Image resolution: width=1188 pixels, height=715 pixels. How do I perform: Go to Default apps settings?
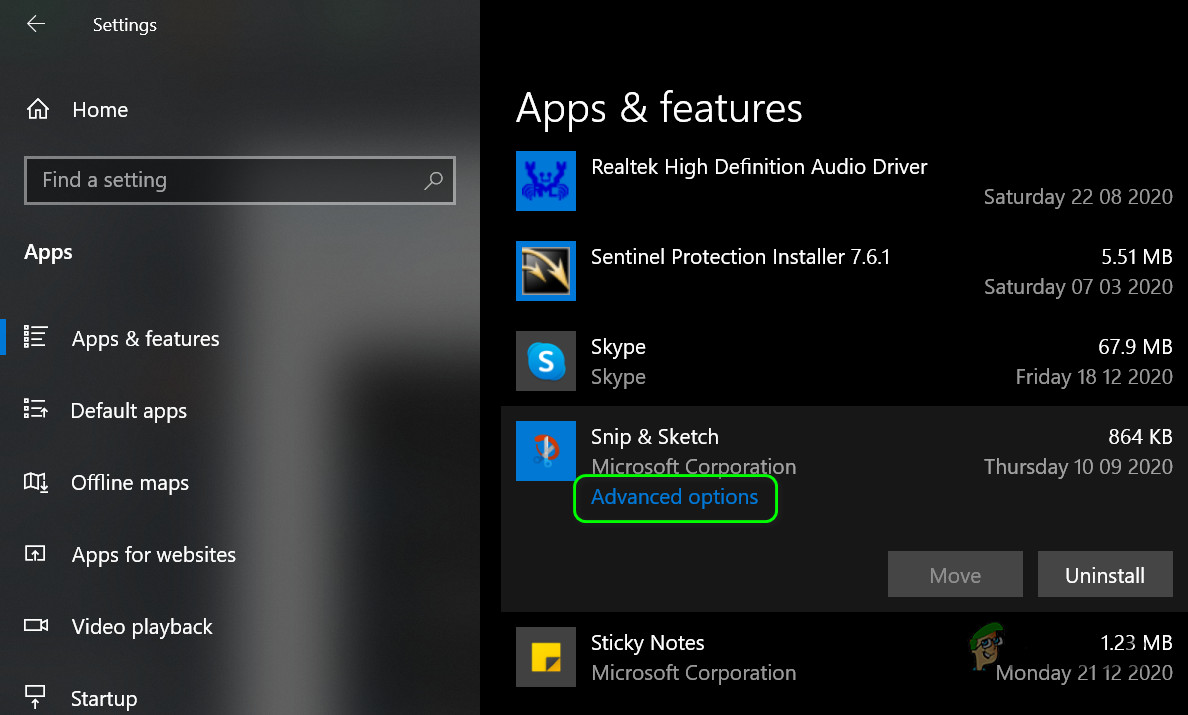click(x=128, y=411)
